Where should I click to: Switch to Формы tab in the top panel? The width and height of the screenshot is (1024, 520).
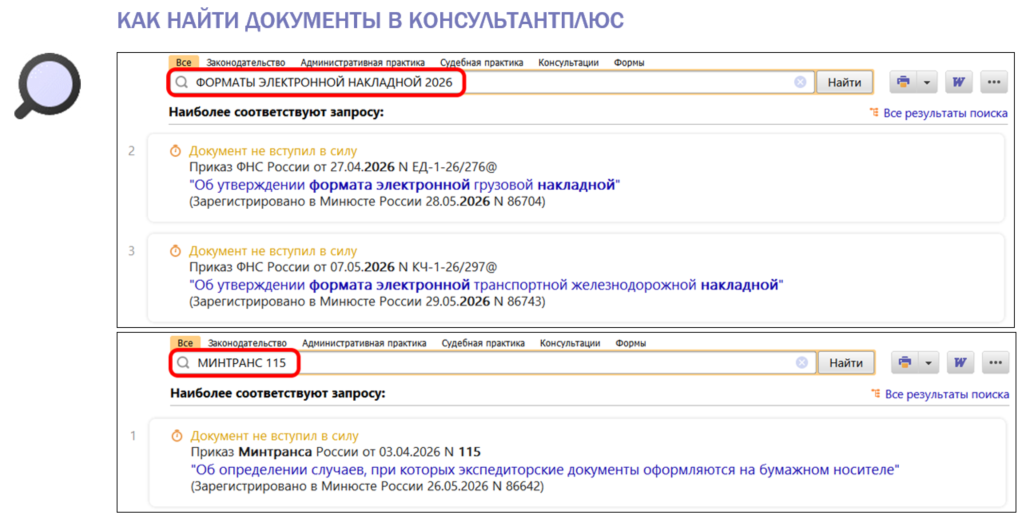tap(629, 63)
